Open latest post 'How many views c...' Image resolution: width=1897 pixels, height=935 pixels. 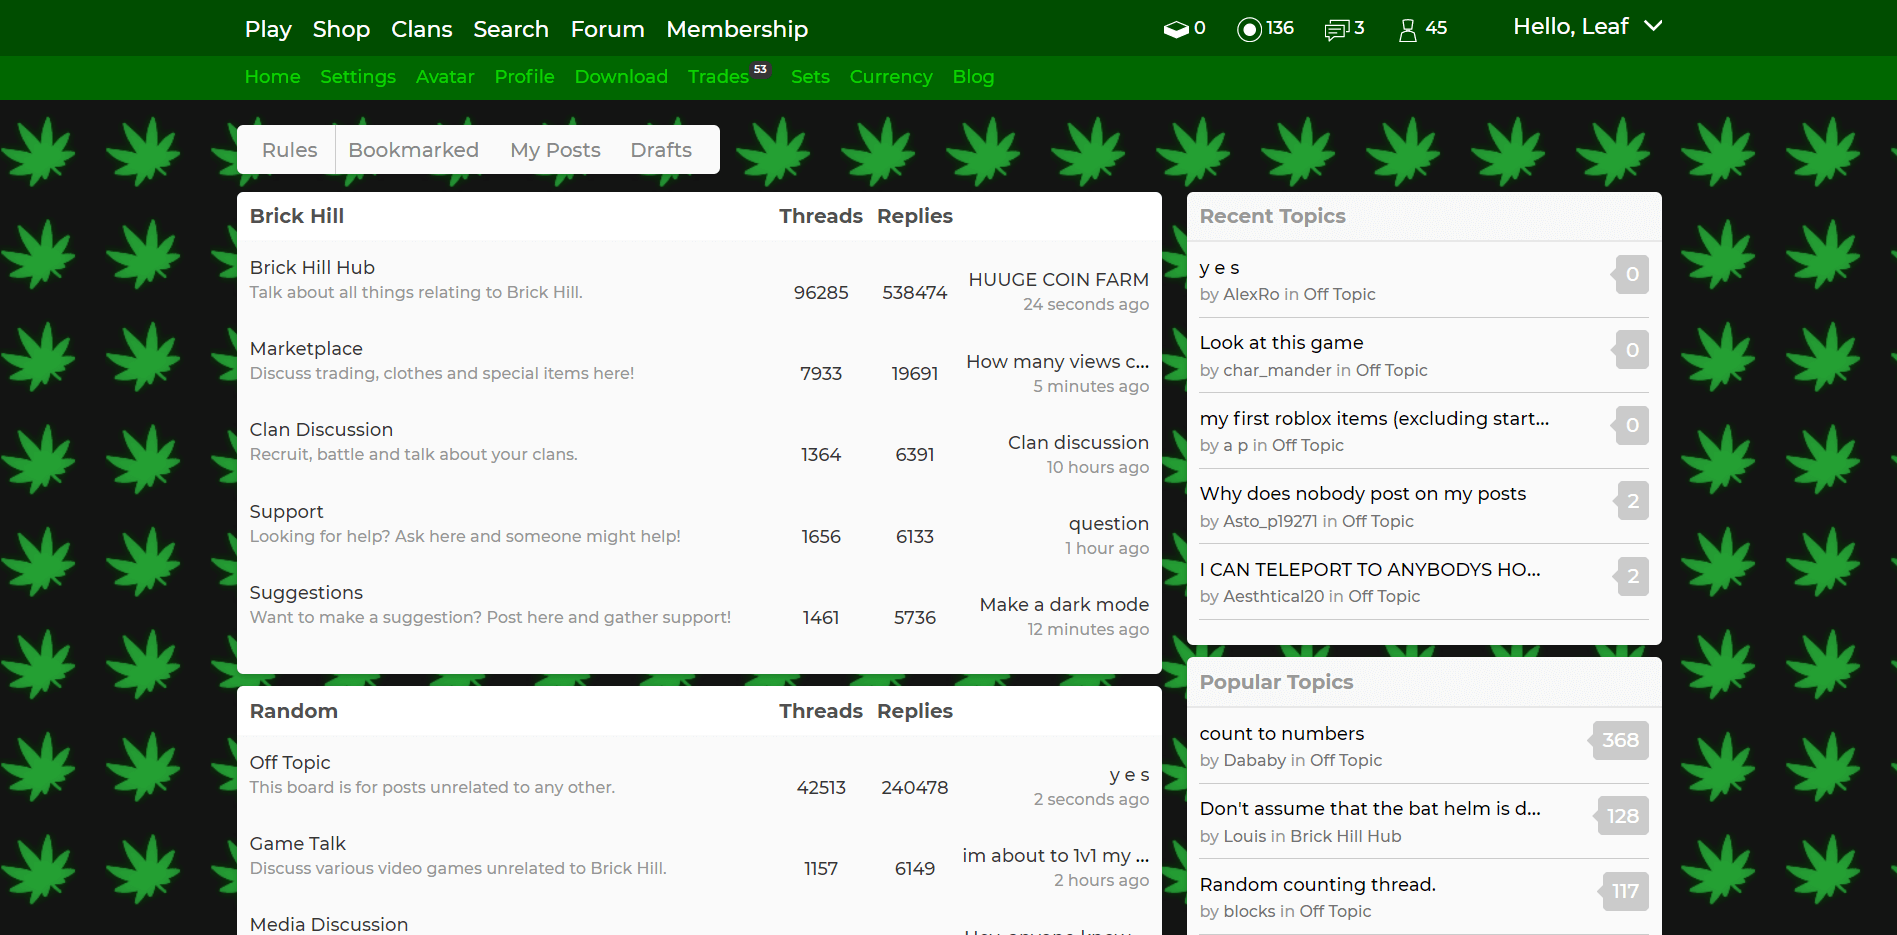point(1057,362)
